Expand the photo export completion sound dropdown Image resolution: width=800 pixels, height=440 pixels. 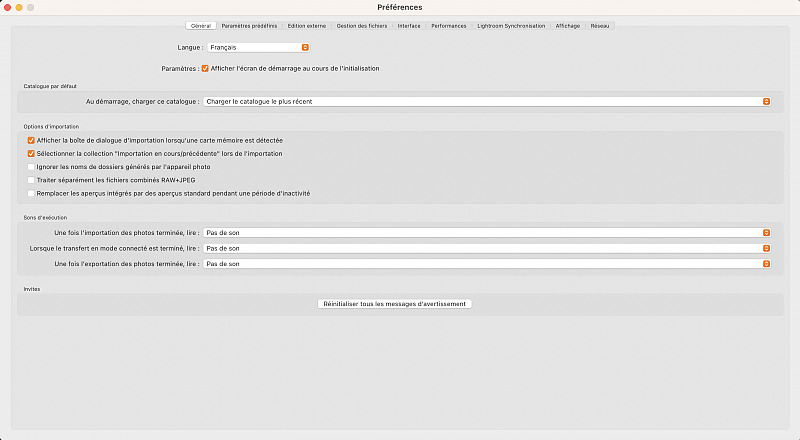[487, 264]
